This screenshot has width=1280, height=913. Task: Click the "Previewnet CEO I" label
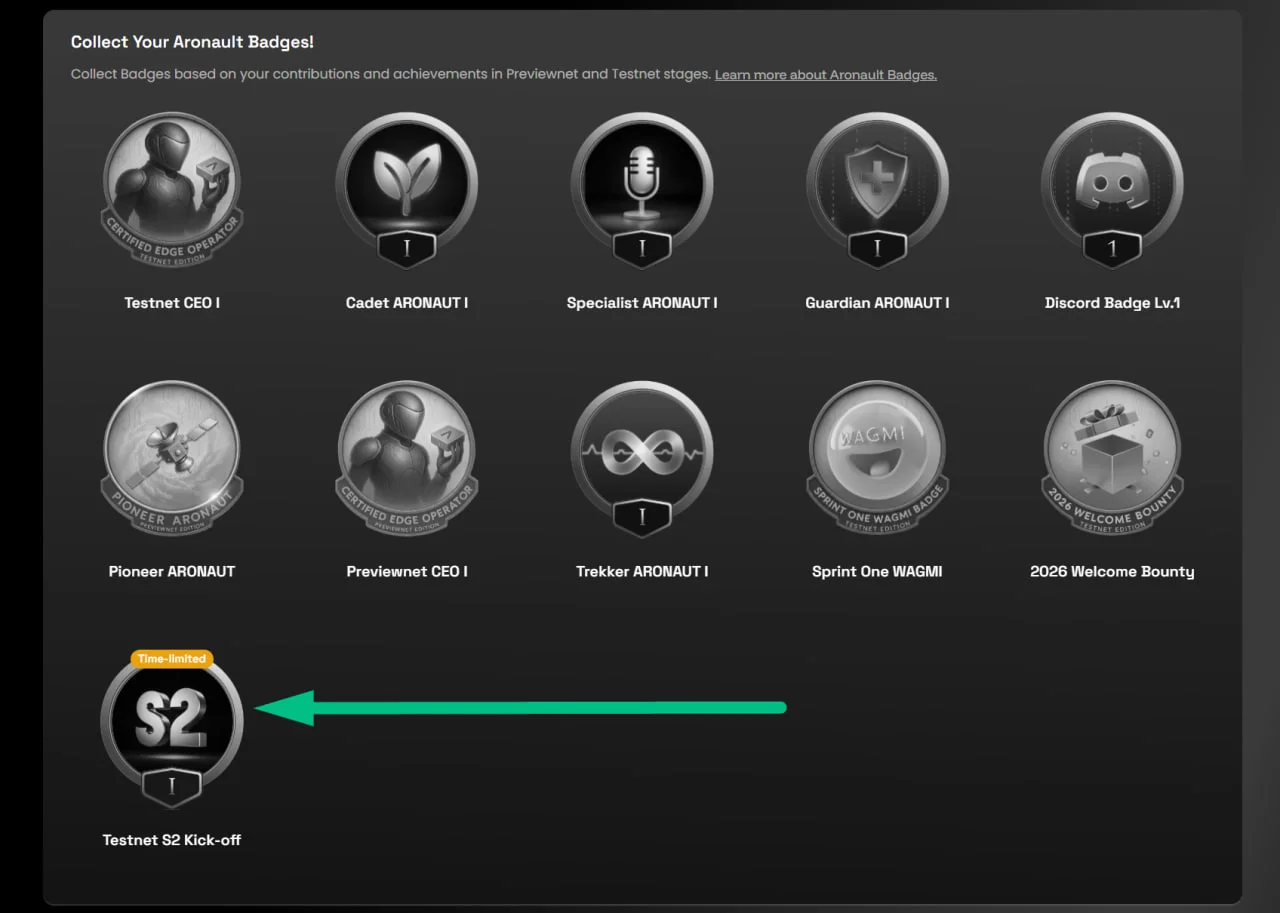coord(407,572)
